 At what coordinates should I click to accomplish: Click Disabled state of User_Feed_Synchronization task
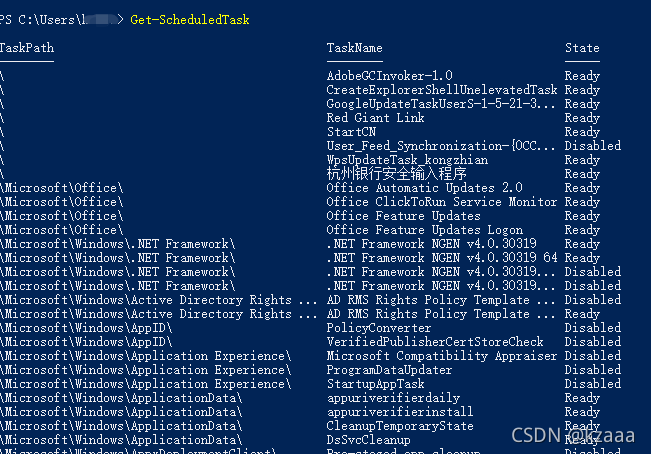pyautogui.click(x=592, y=146)
